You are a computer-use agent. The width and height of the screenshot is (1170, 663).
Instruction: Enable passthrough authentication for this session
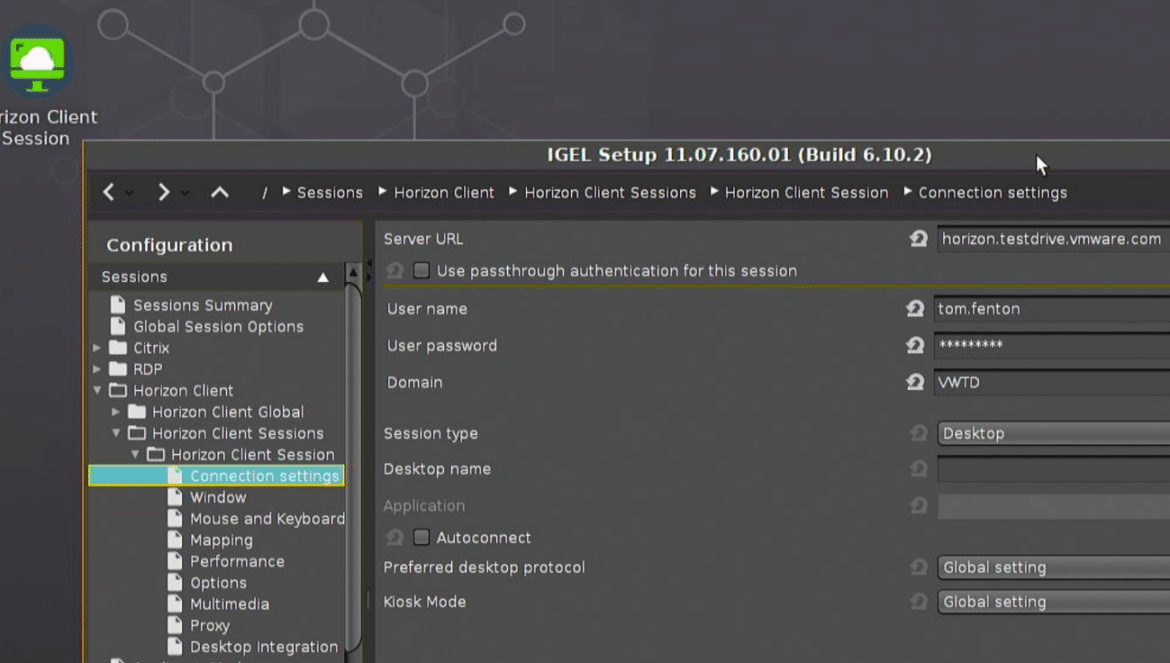(422, 270)
